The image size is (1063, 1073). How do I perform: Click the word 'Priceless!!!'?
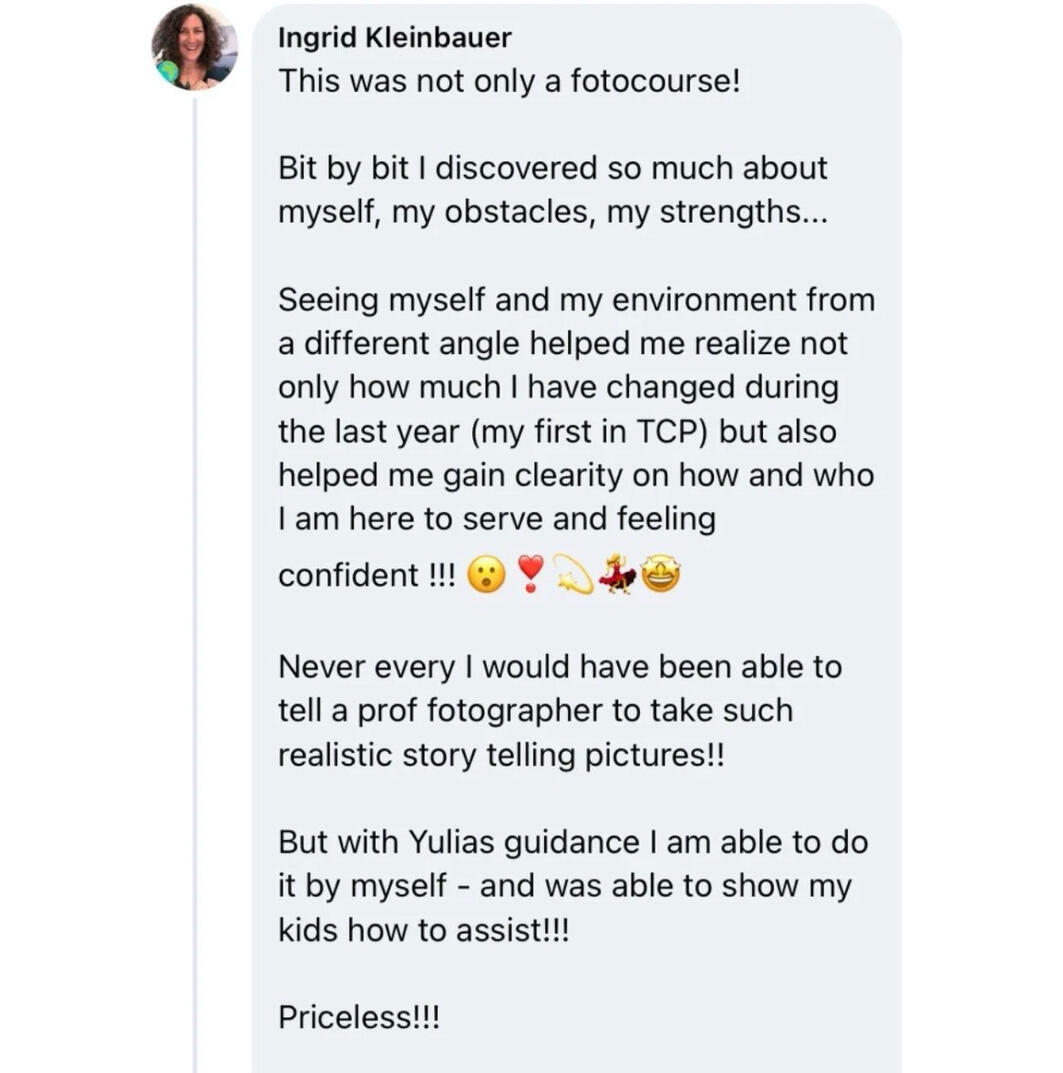[x=359, y=1017]
